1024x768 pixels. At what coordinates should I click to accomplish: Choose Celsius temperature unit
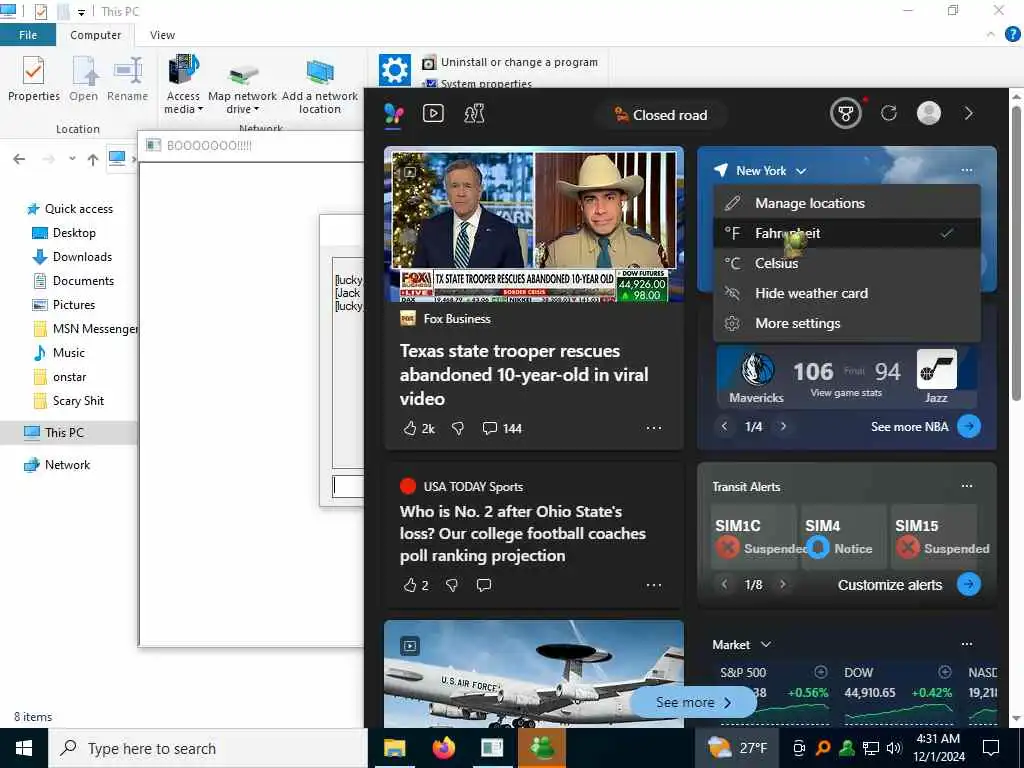[x=847, y=263]
